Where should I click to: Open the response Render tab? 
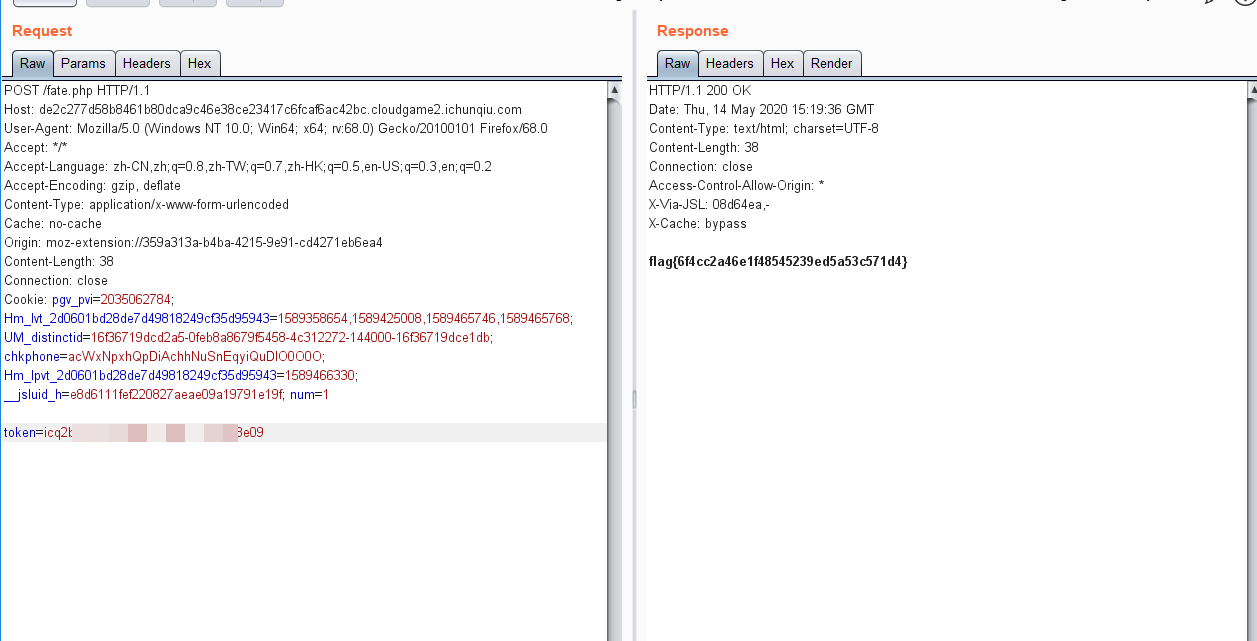coord(831,63)
